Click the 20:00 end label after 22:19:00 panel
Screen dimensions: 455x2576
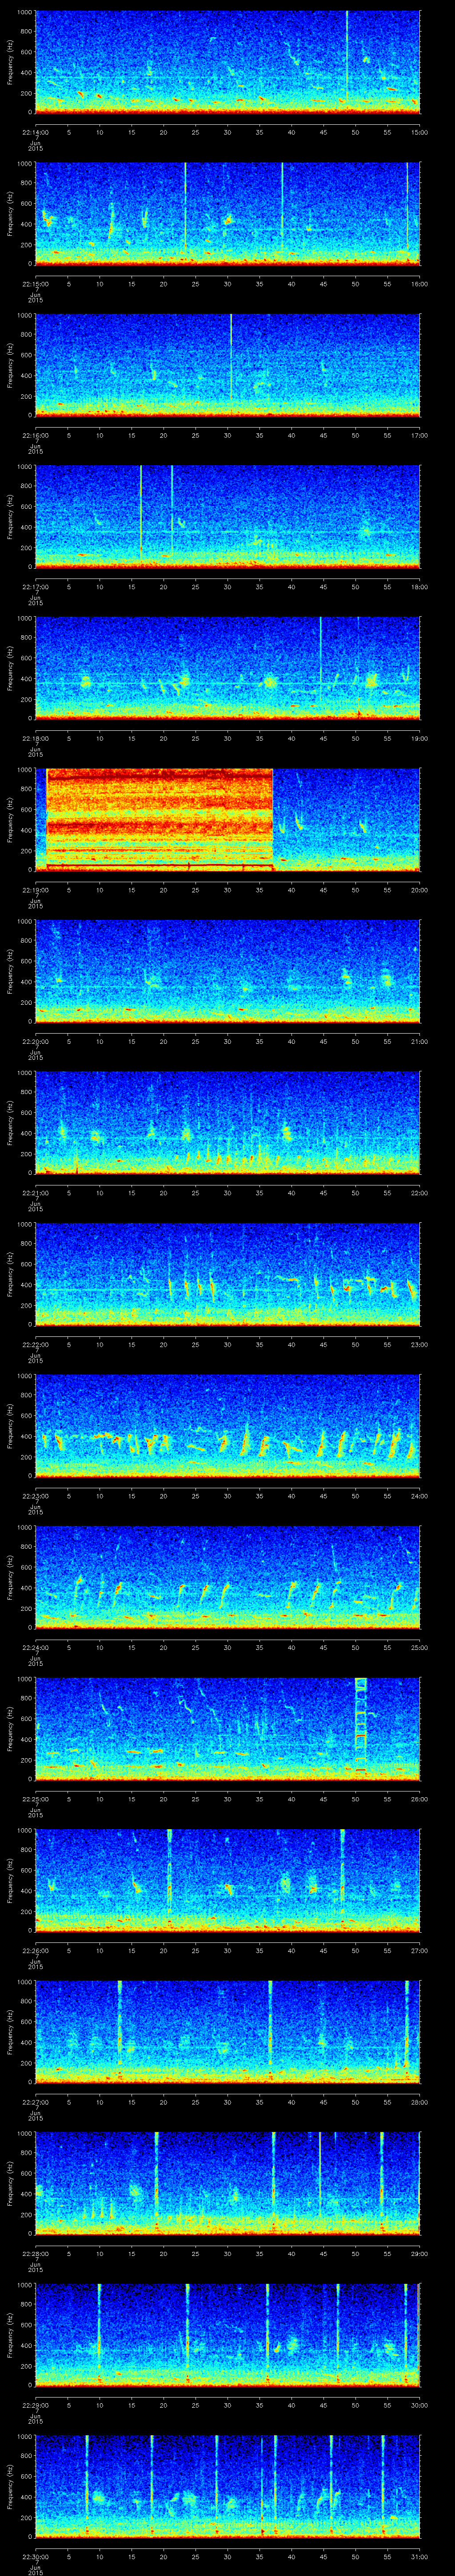[x=419, y=890]
